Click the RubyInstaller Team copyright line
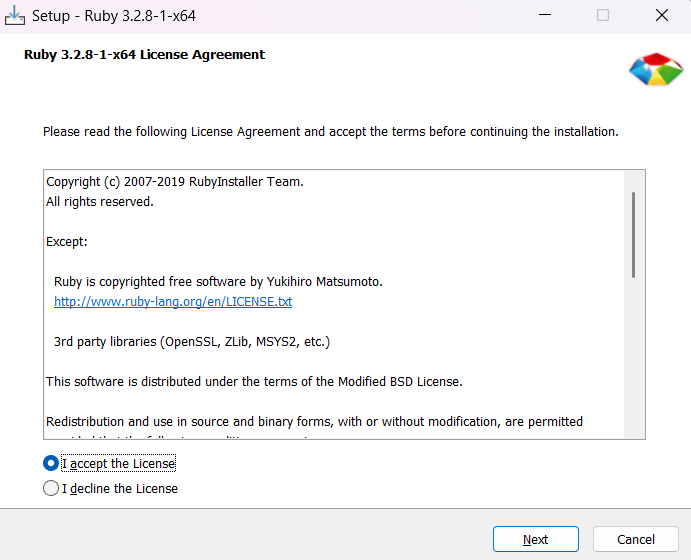Viewport: 691px width, 560px height. coord(174,182)
